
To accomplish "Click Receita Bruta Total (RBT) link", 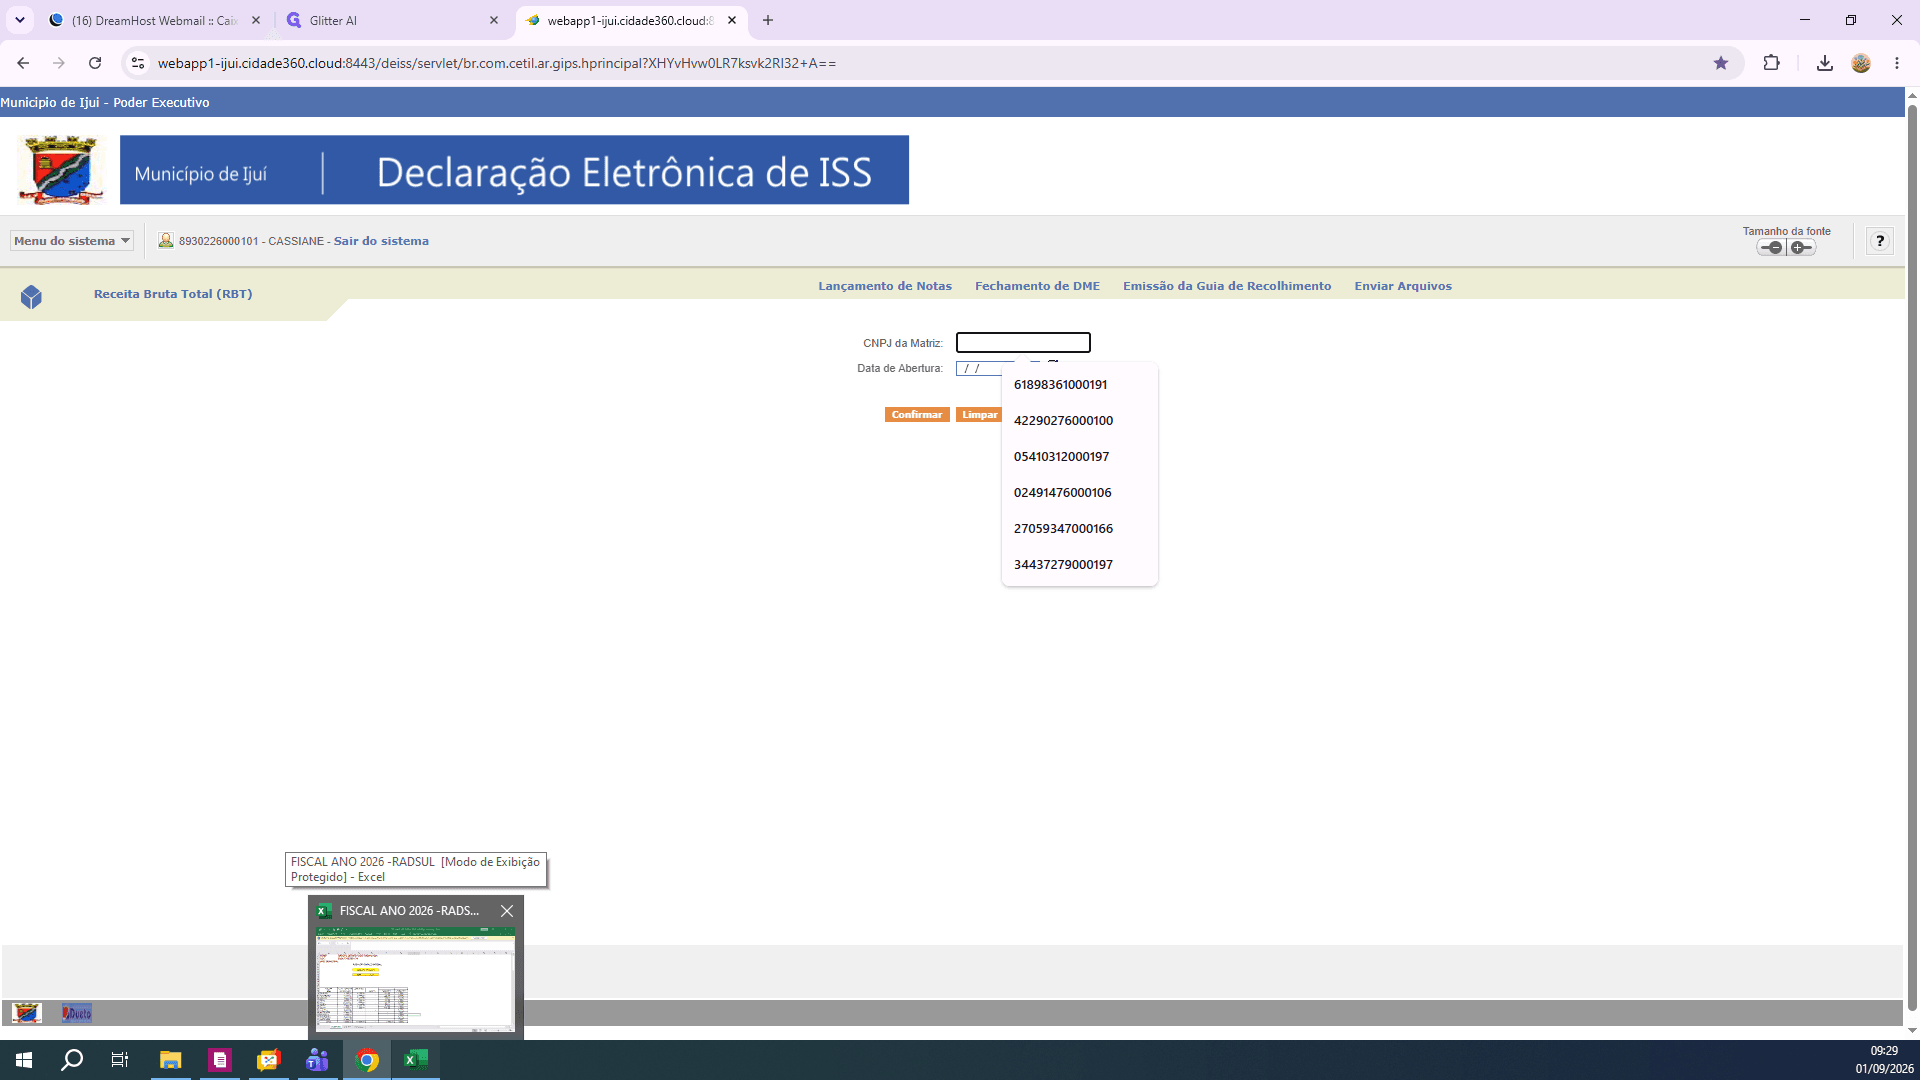I will point(173,294).
